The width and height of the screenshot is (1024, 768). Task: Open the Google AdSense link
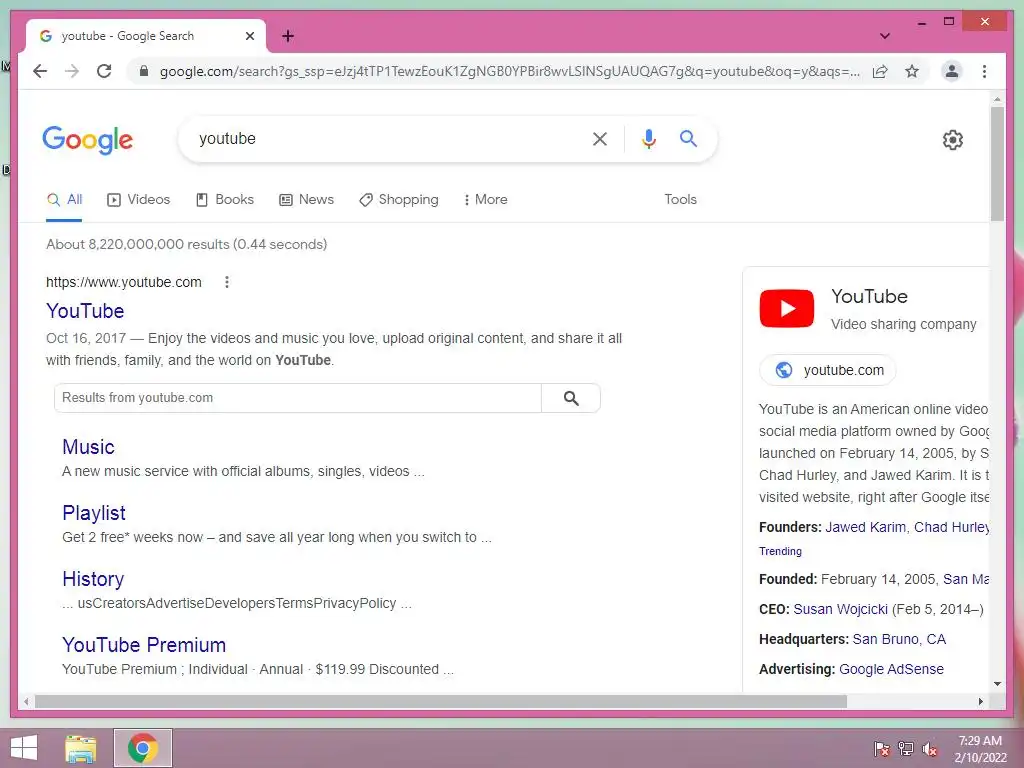(x=891, y=669)
